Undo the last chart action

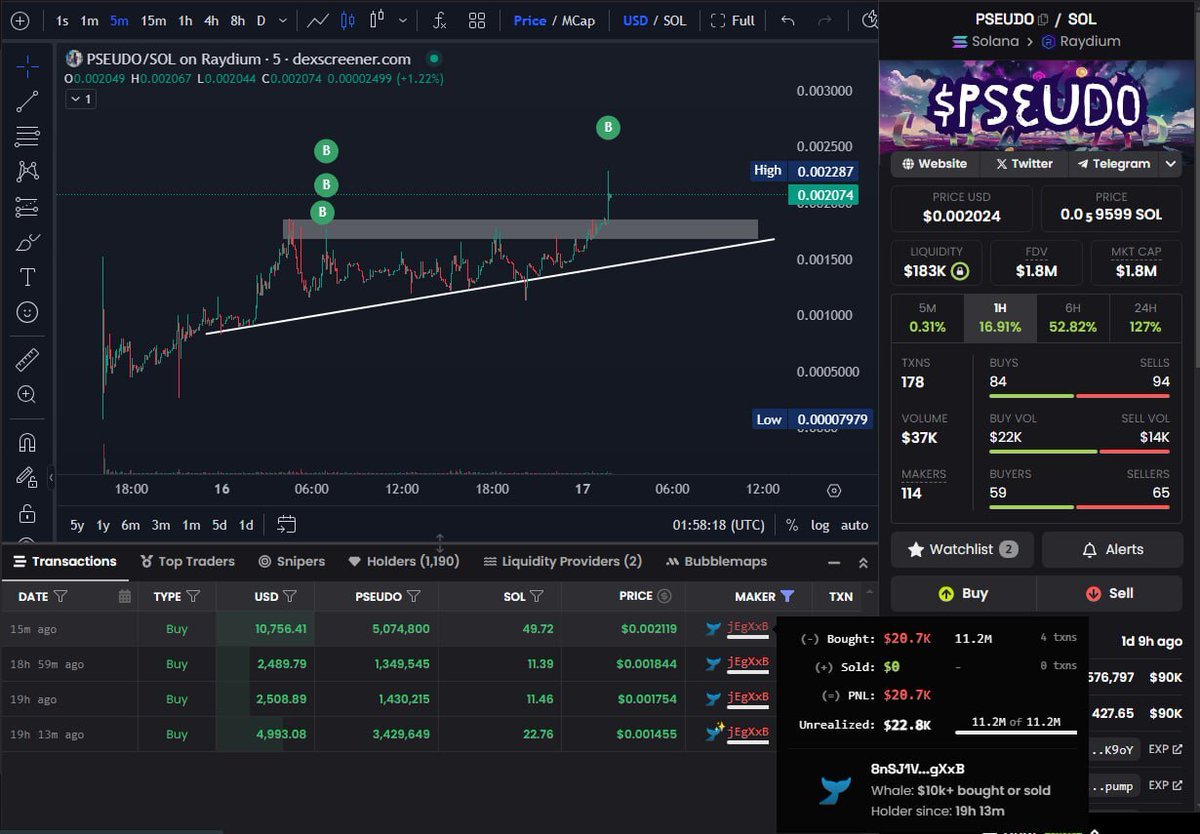788,20
